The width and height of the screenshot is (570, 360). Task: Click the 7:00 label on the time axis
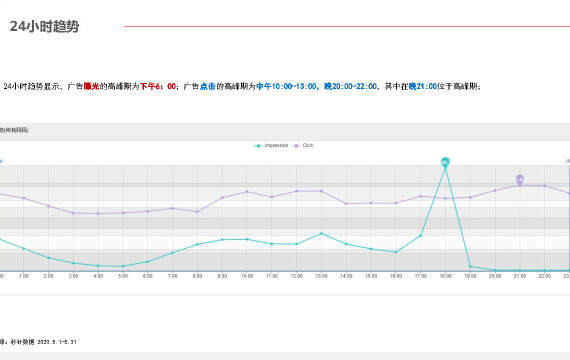coord(172,276)
